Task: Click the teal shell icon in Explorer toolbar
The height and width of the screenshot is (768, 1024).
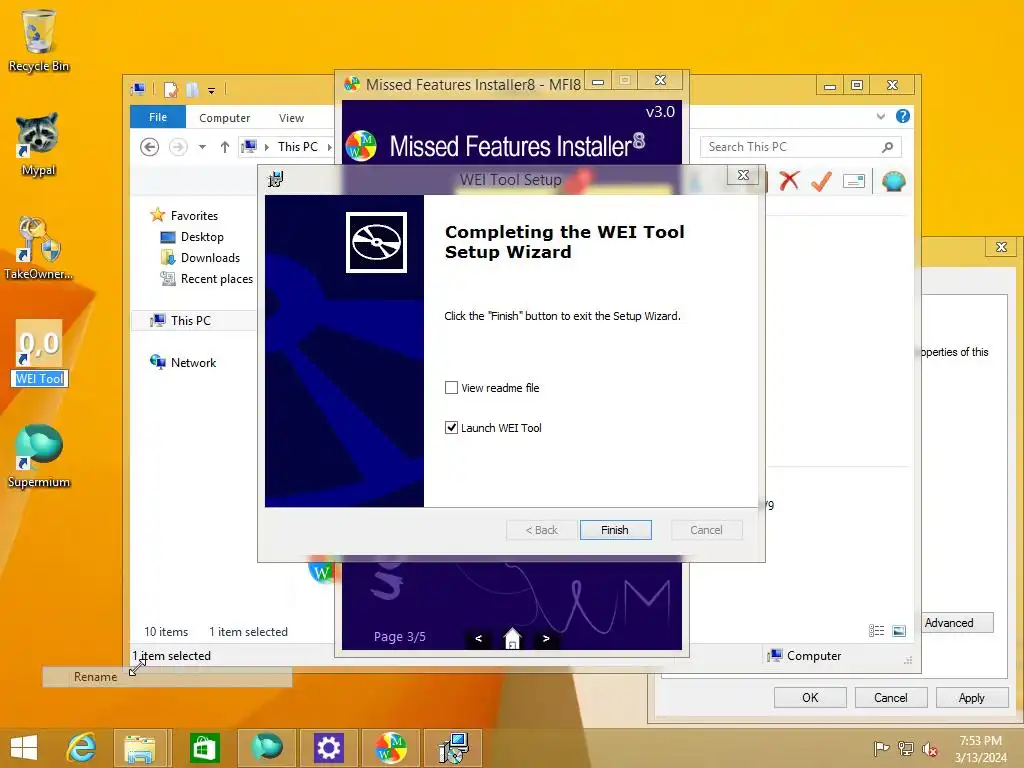Action: pyautogui.click(x=893, y=181)
